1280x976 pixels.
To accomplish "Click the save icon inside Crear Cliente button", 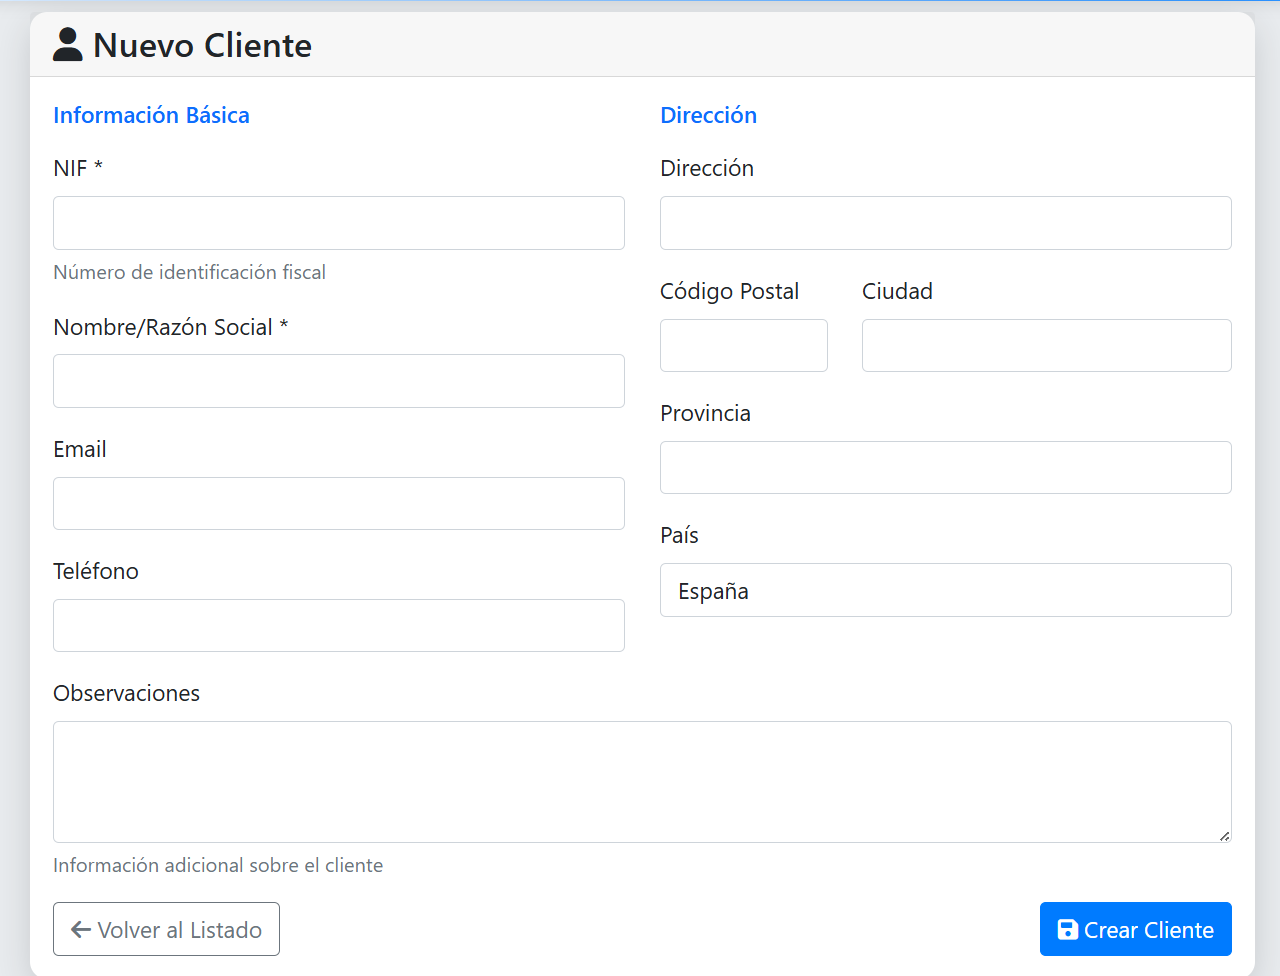I will [1070, 929].
